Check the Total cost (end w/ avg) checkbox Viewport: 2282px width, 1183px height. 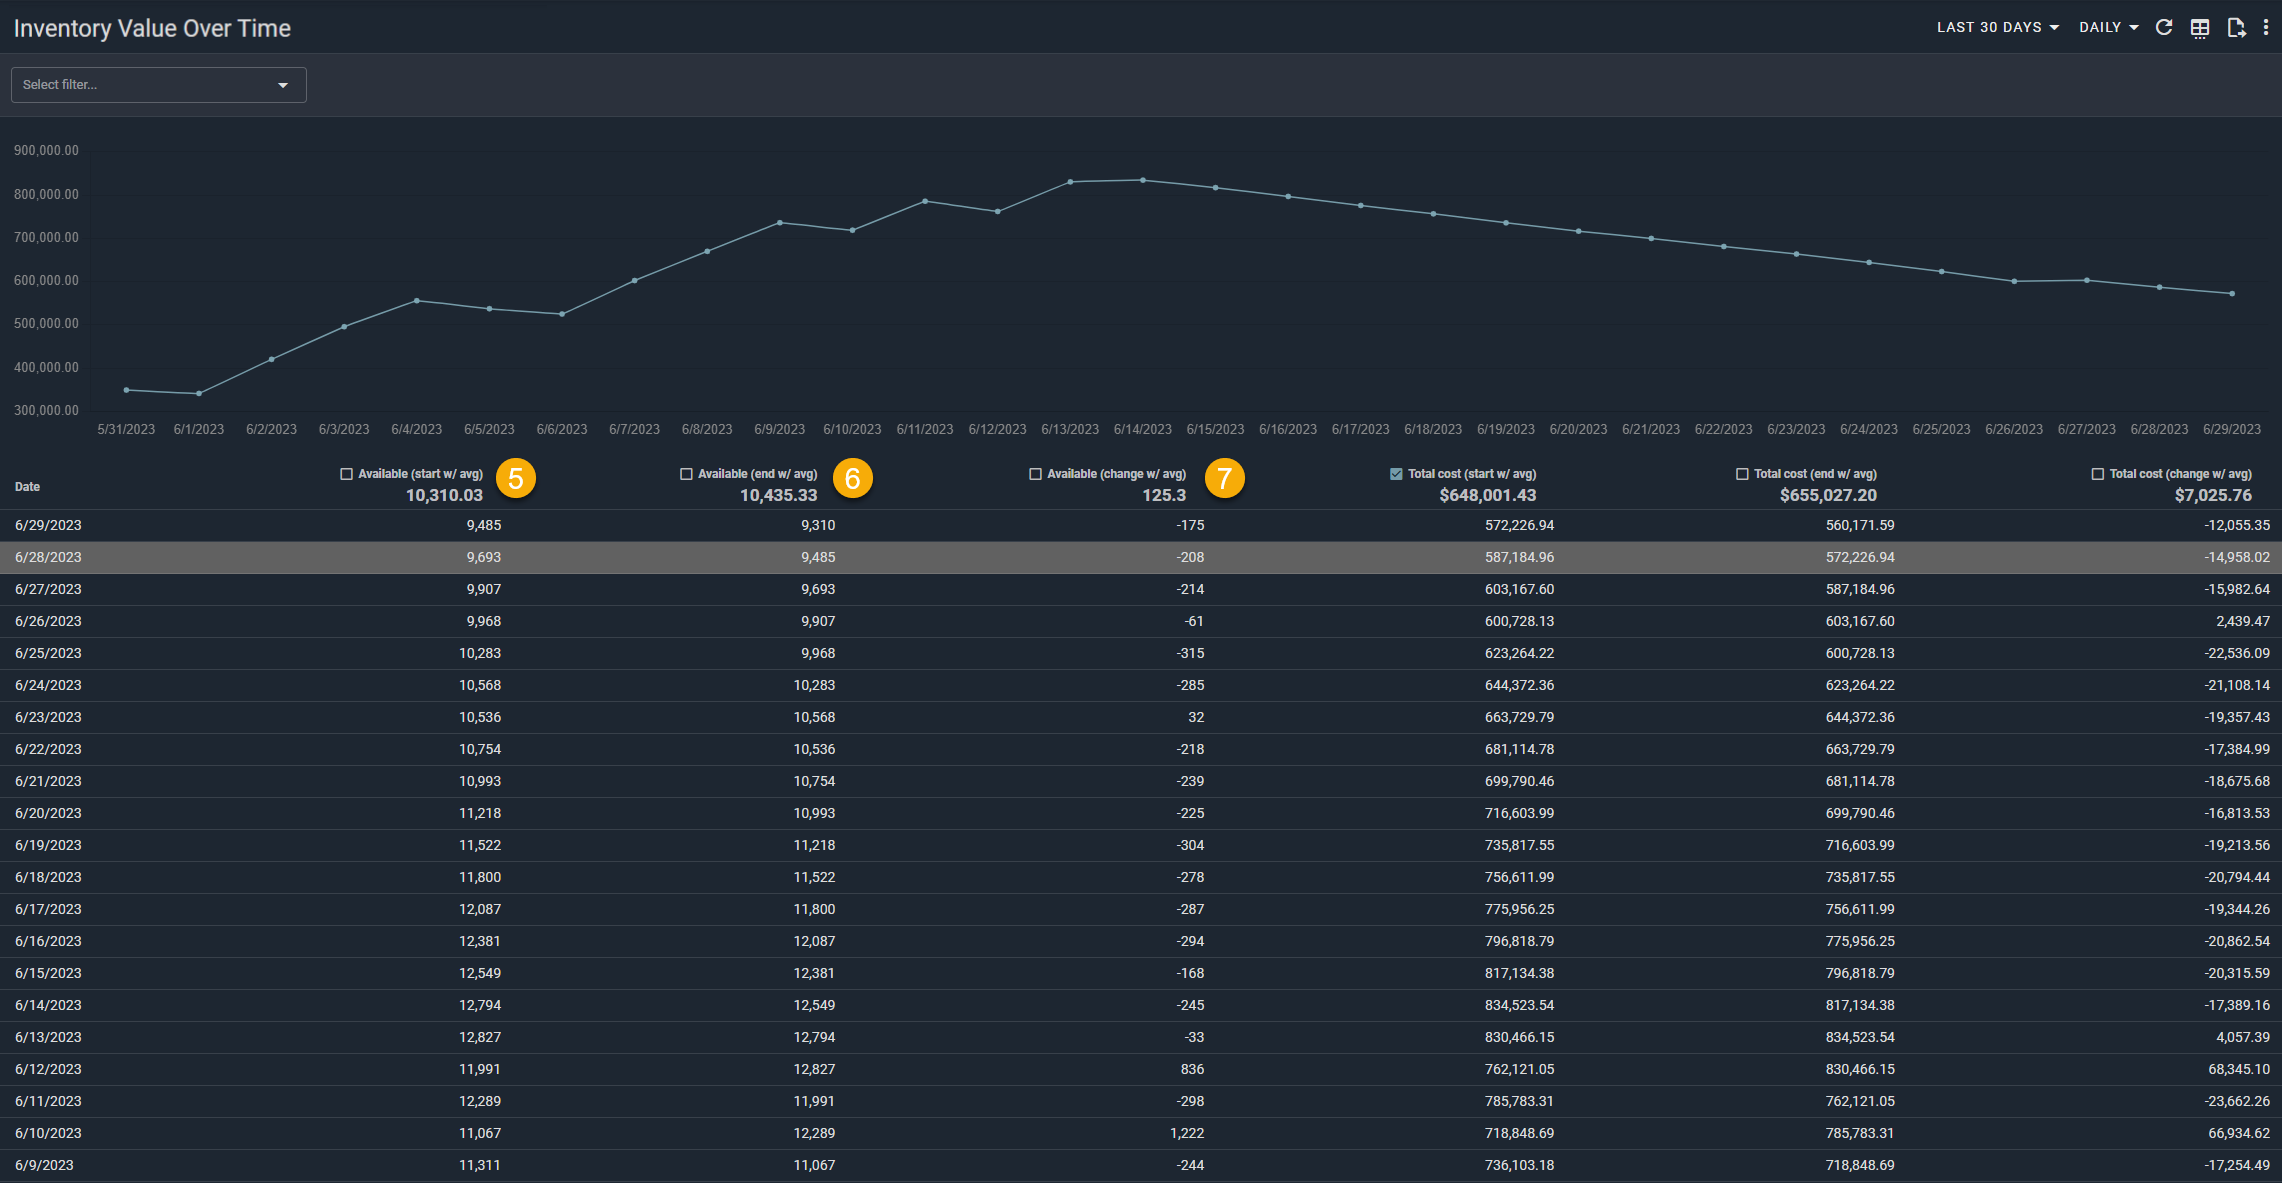(1742, 474)
